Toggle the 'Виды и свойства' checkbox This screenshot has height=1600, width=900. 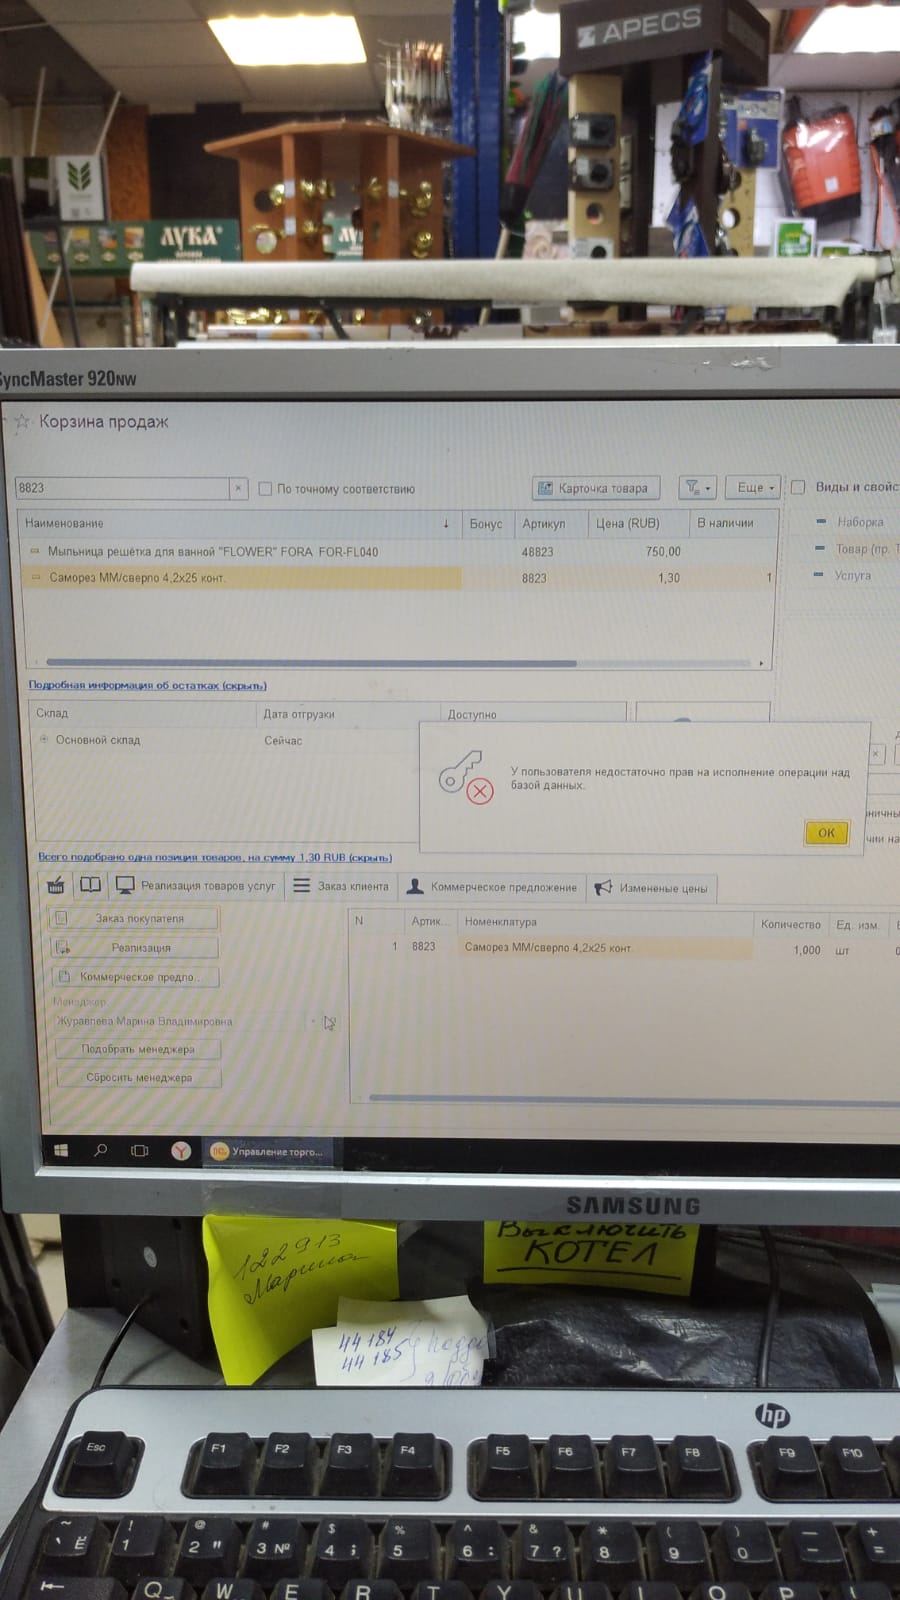pyautogui.click(x=798, y=487)
